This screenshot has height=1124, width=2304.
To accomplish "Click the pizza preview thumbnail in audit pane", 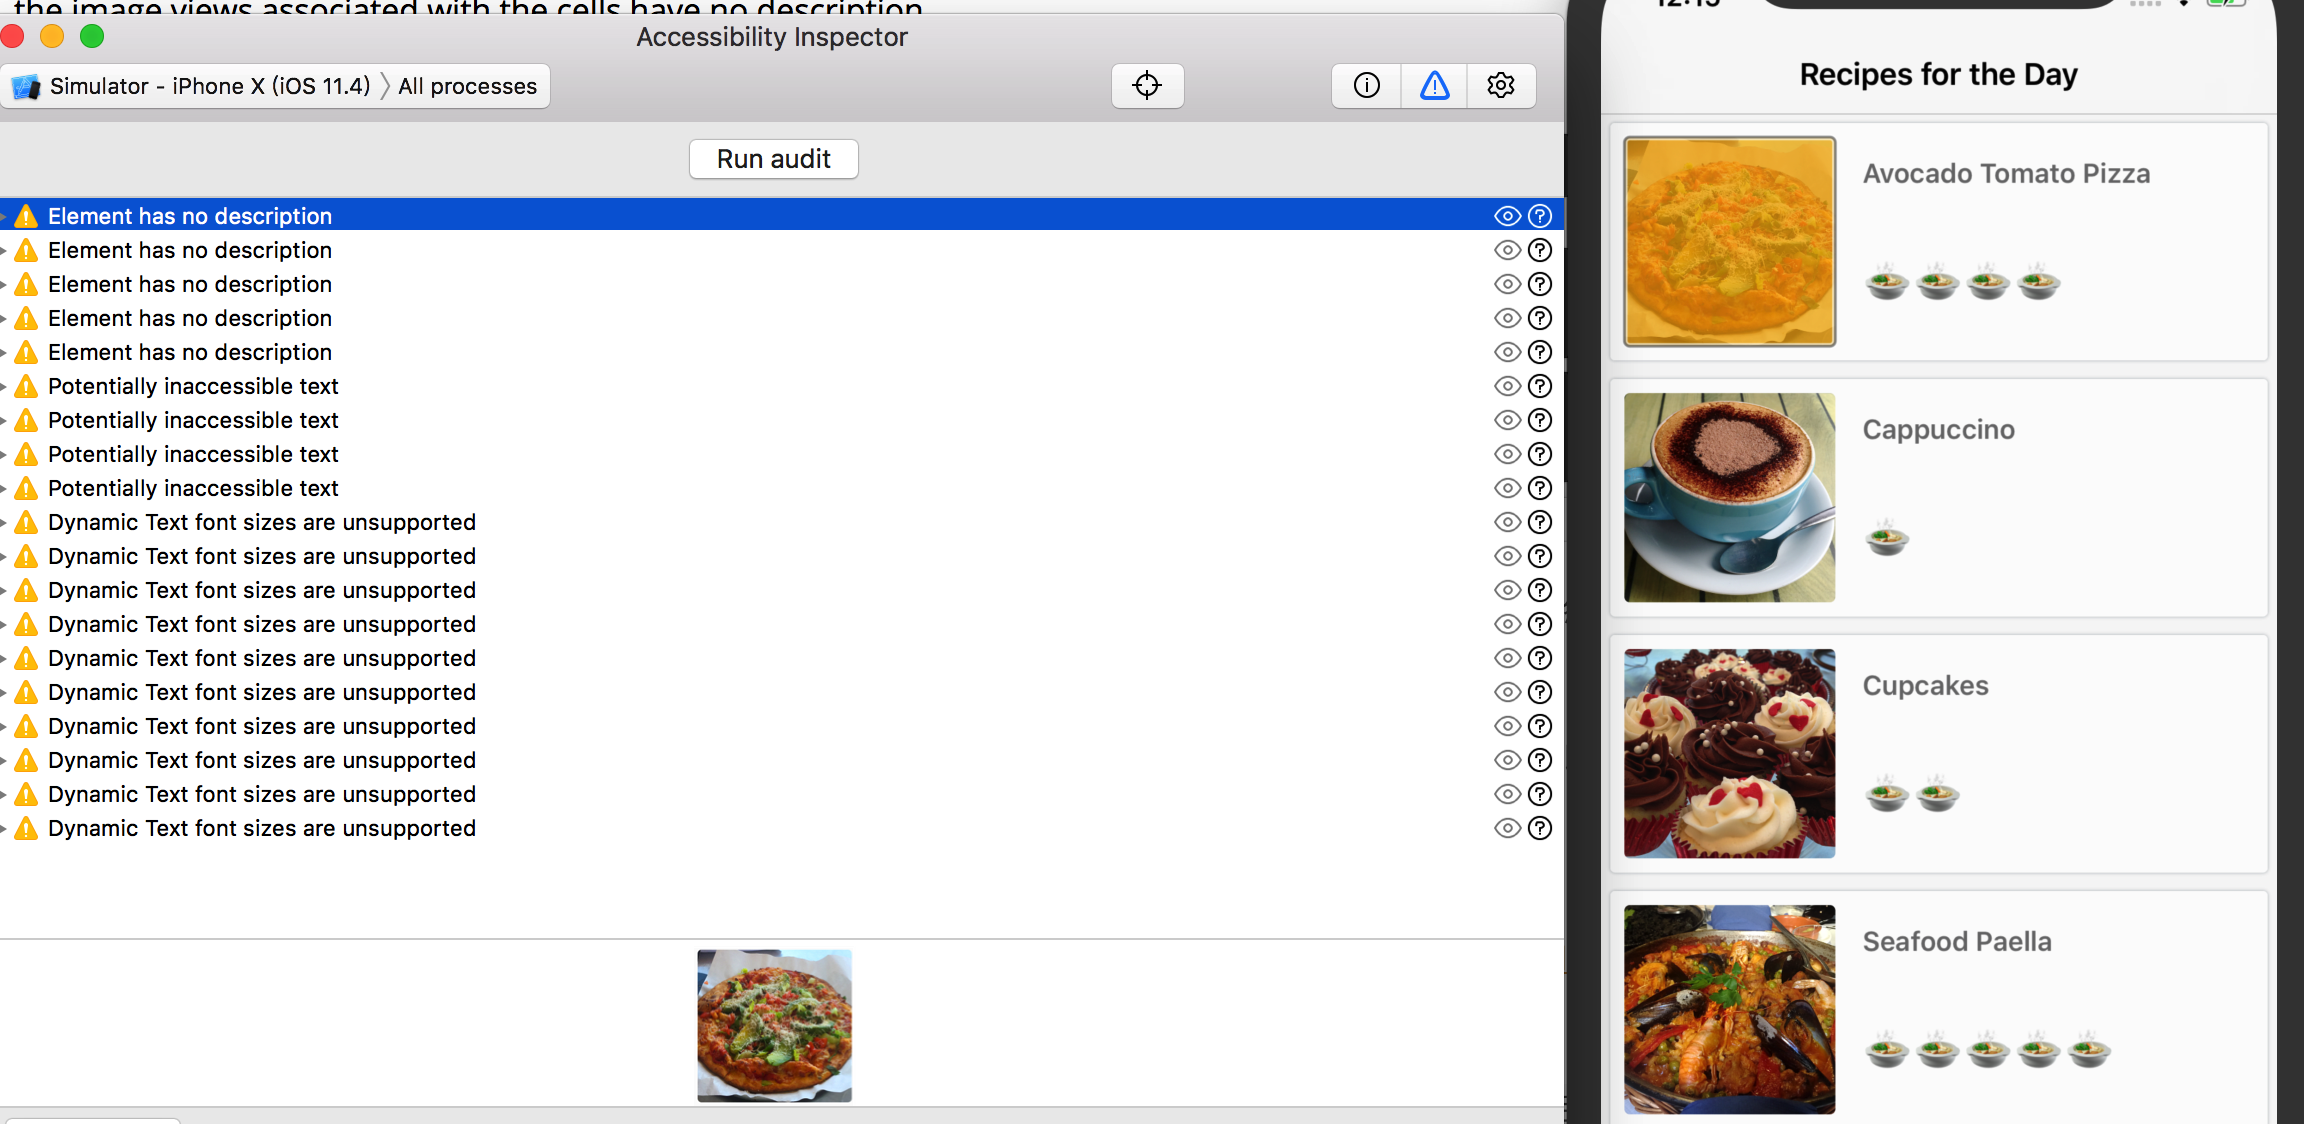I will pyautogui.click(x=774, y=1025).
